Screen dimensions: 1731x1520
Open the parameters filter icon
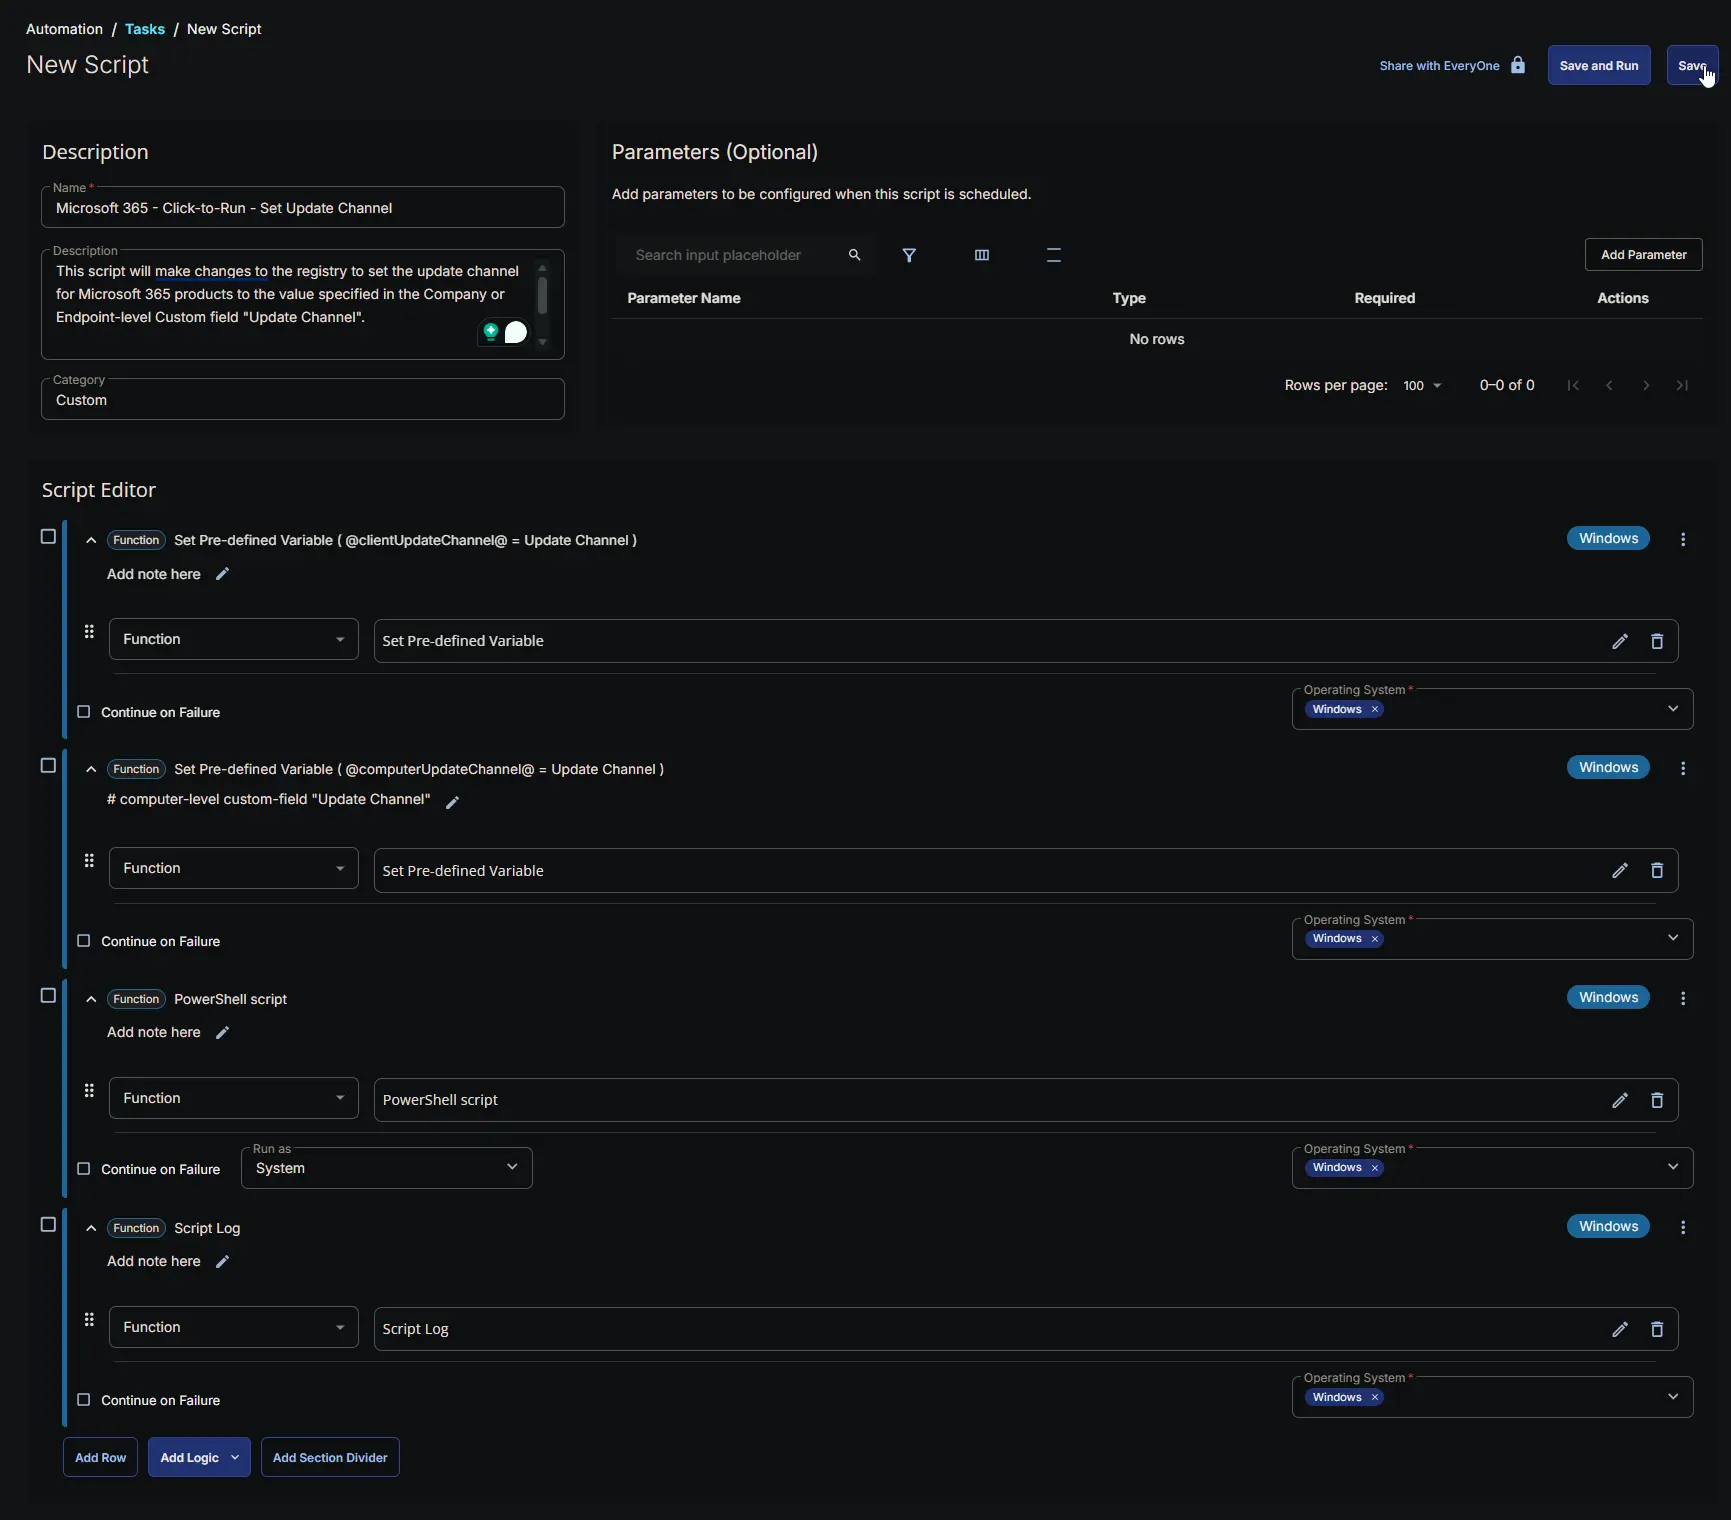[909, 255]
